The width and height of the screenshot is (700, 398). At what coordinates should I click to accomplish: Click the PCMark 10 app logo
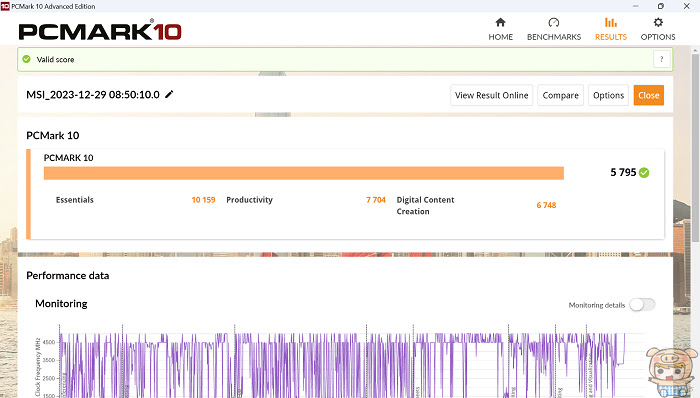[100, 30]
